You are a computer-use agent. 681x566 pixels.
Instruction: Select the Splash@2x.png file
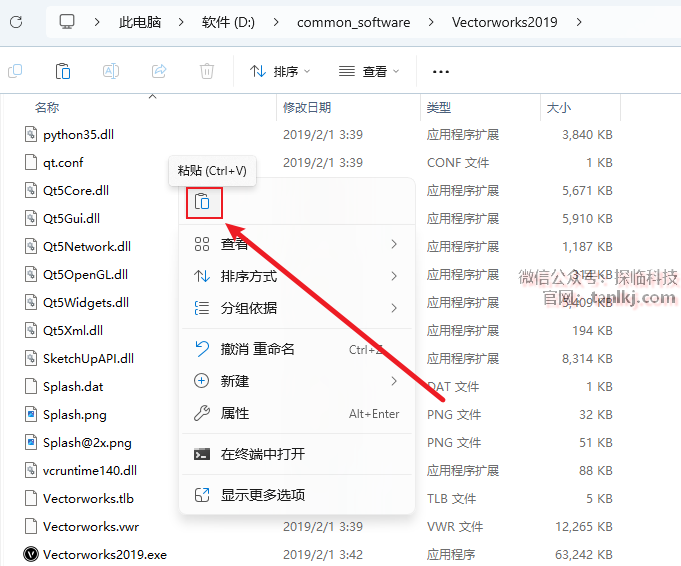87,443
